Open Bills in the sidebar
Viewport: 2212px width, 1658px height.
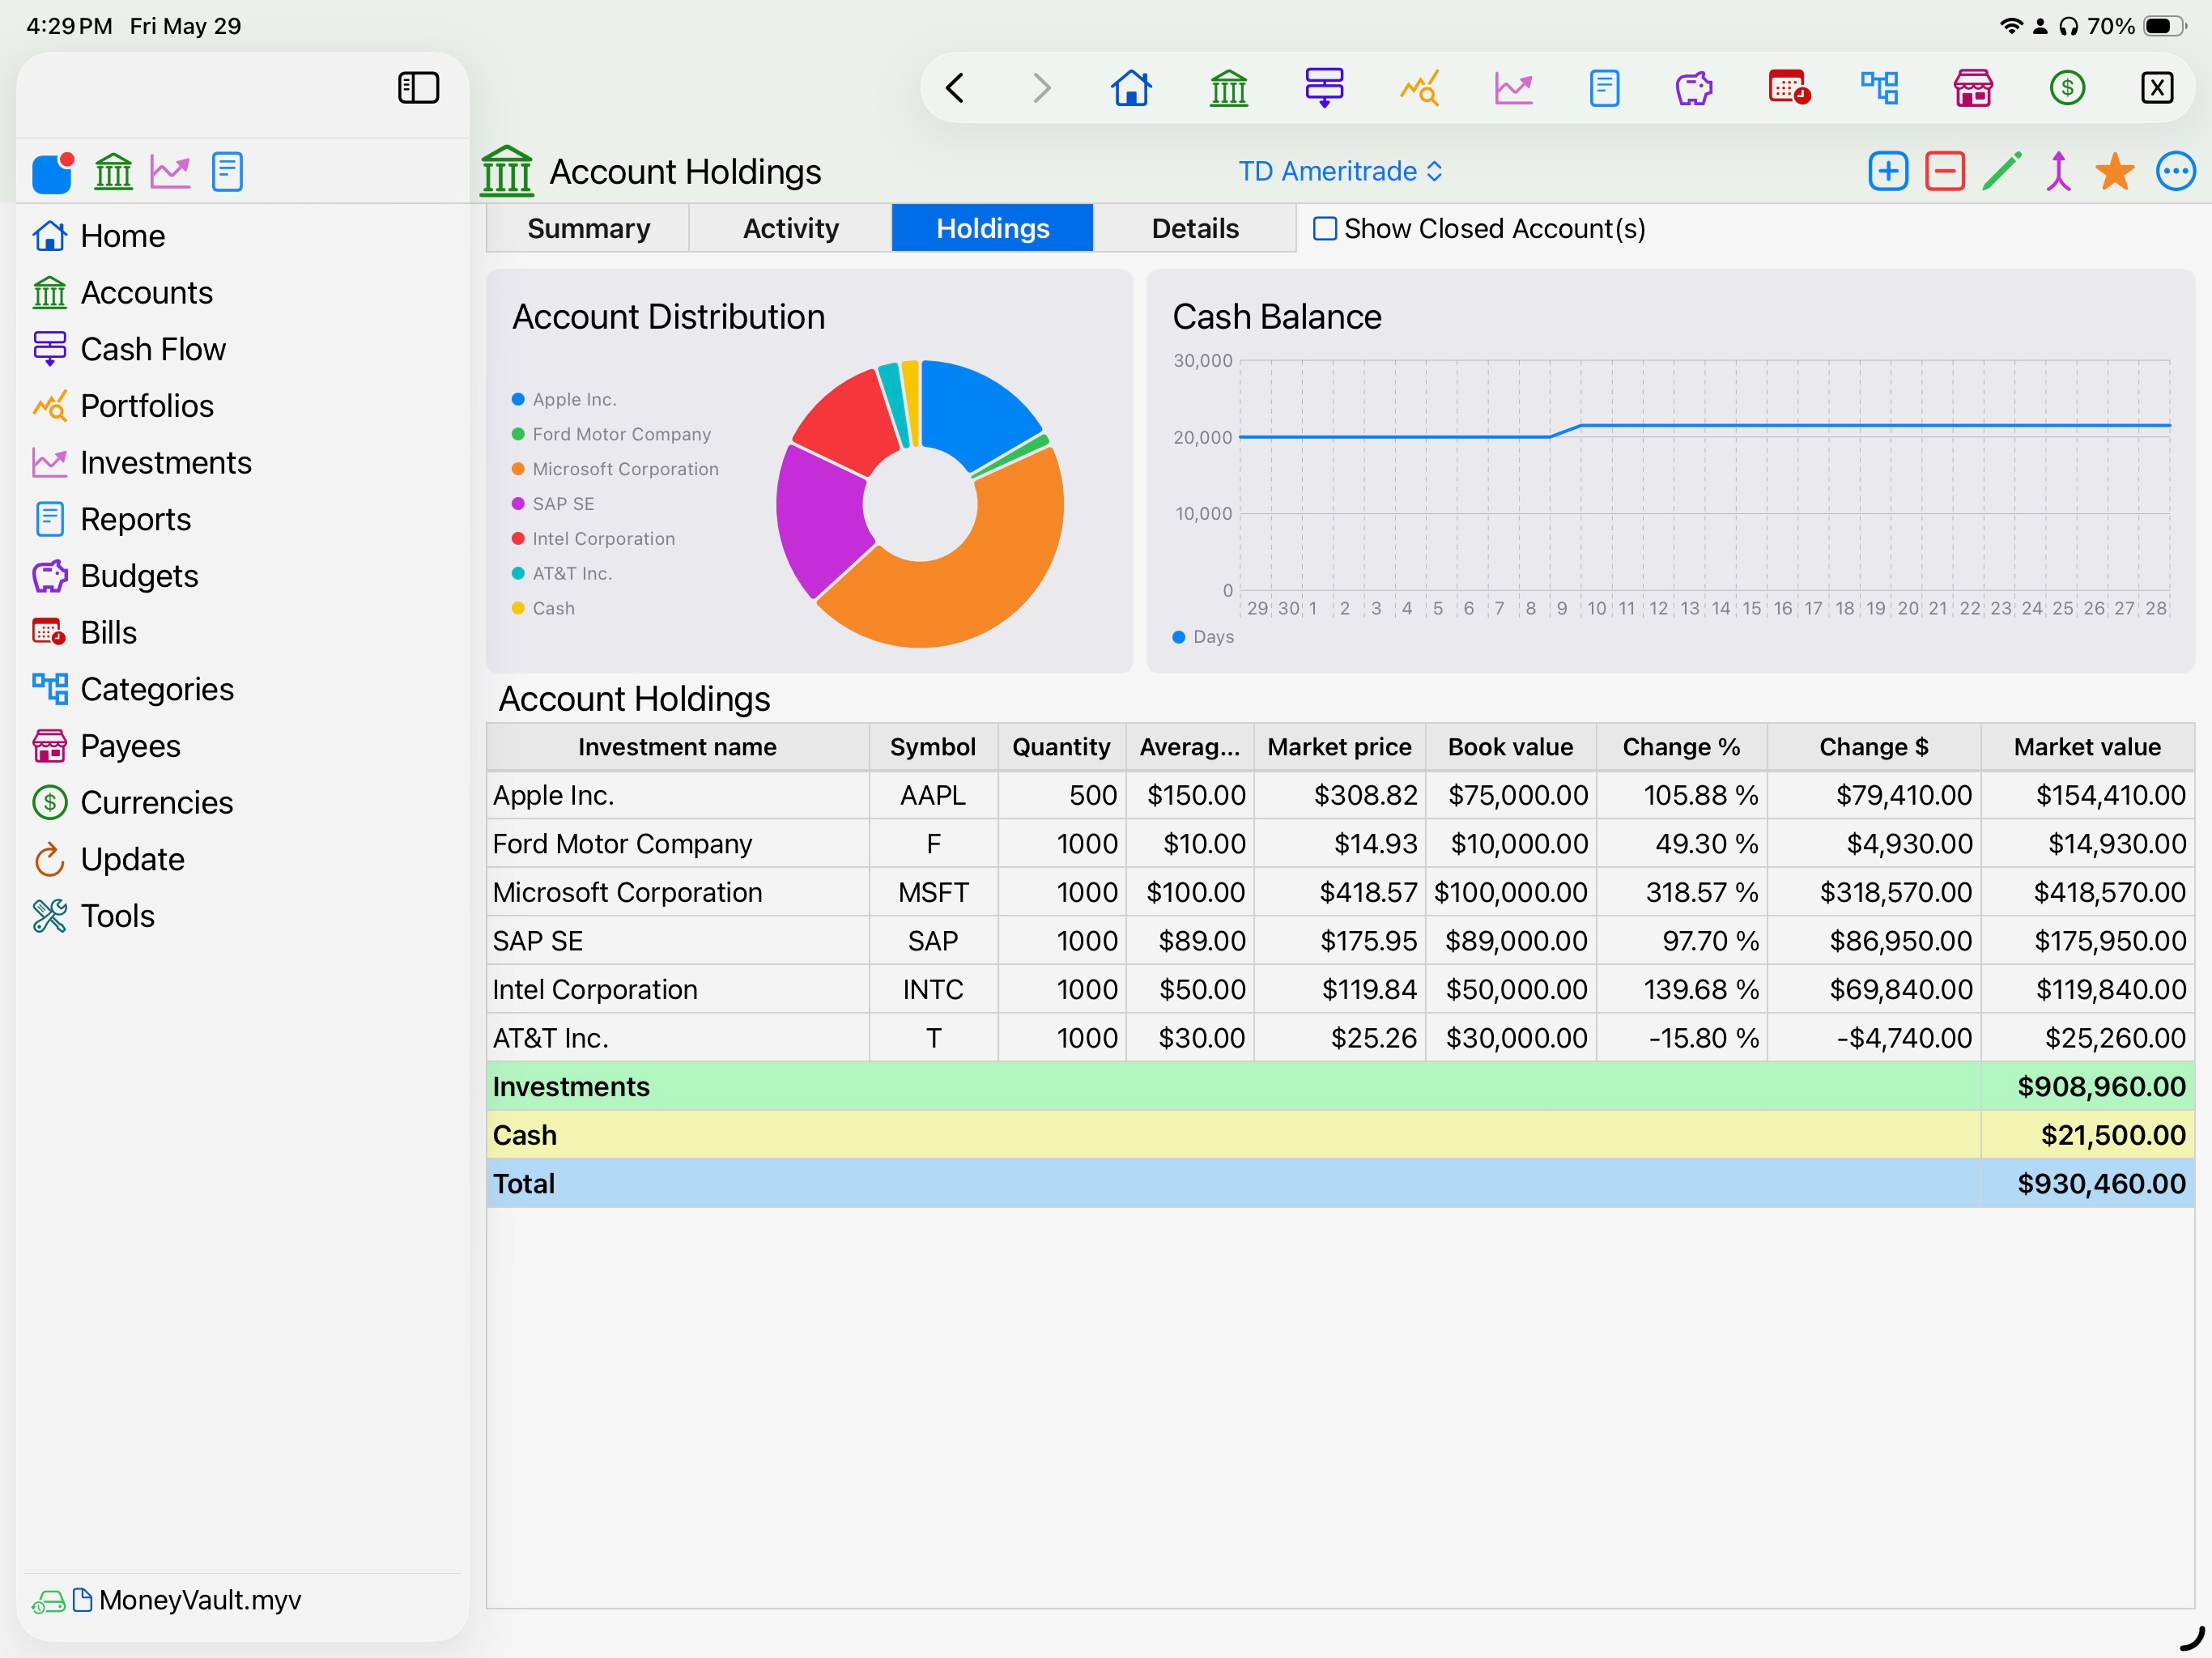coord(85,633)
